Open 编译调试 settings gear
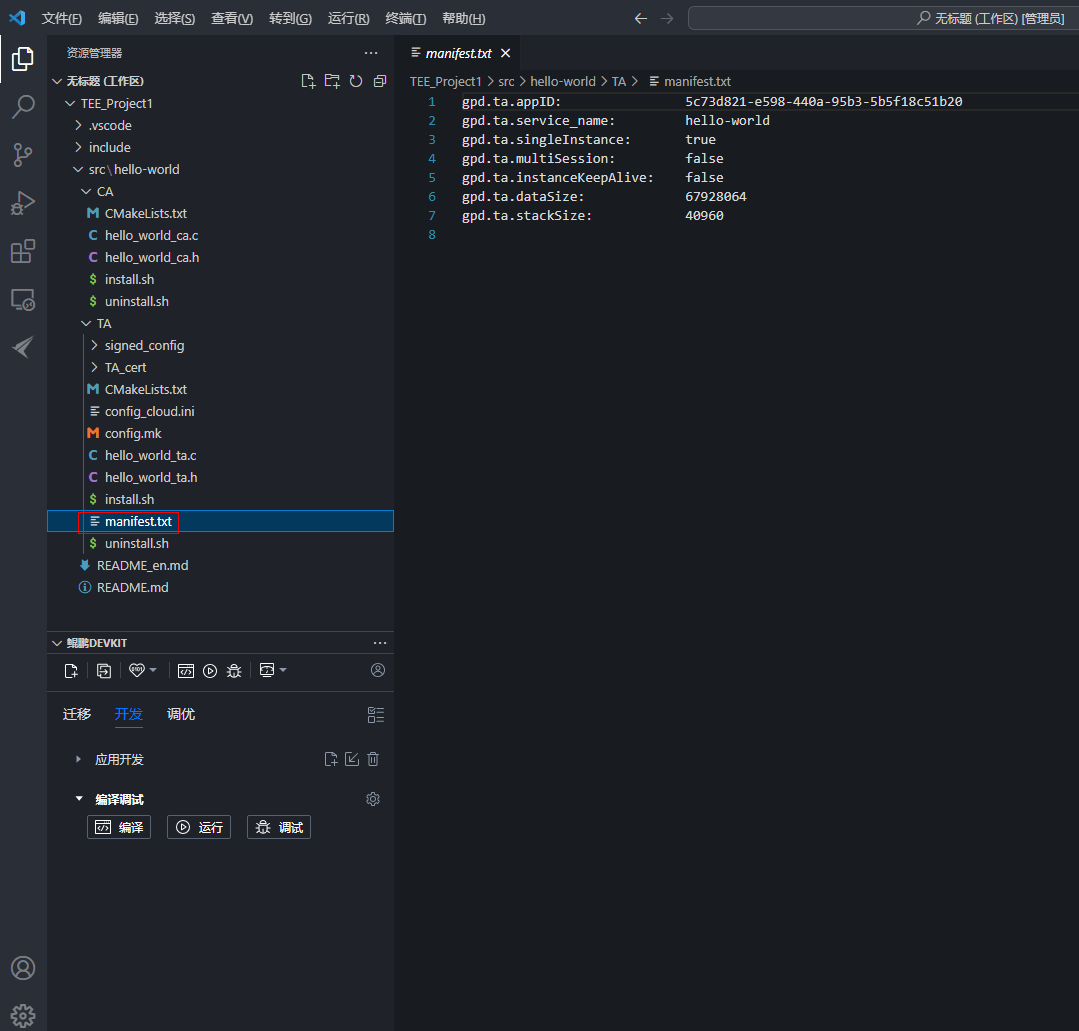The height and width of the screenshot is (1031, 1079). (x=373, y=799)
